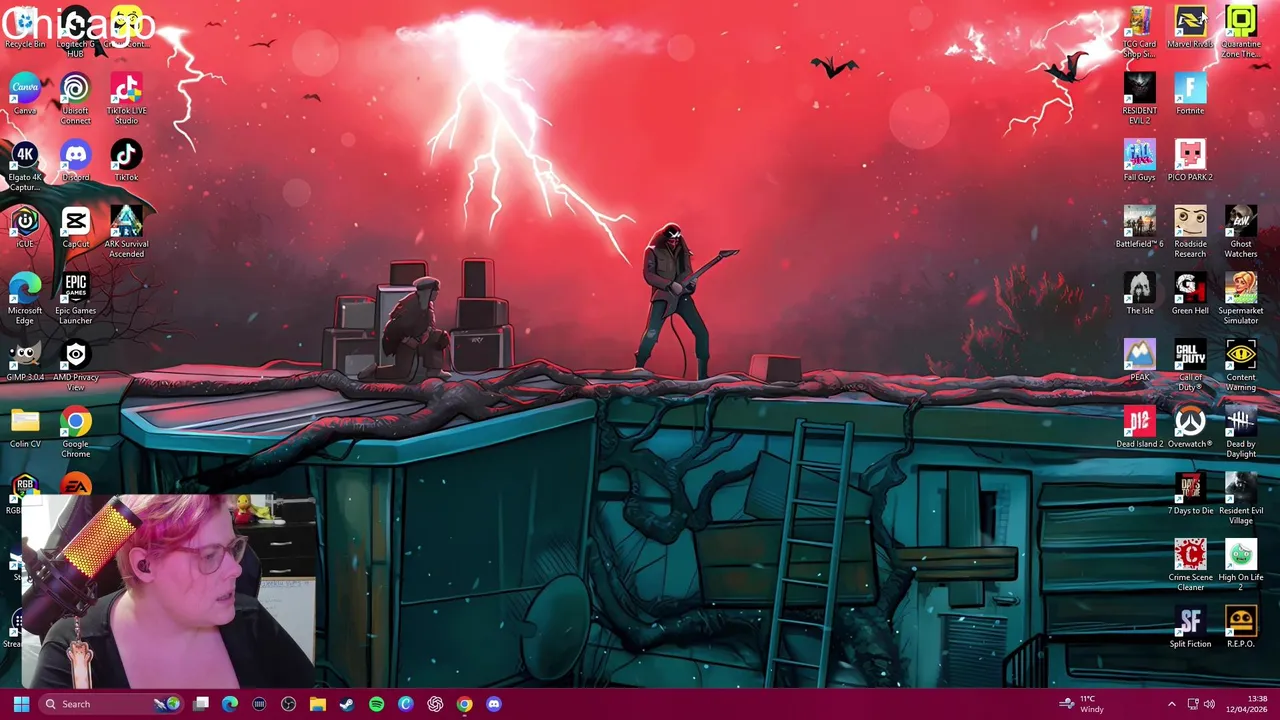The width and height of the screenshot is (1280, 720).
Task: Open the iCUE desktop shortcut
Action: pyautogui.click(x=25, y=227)
